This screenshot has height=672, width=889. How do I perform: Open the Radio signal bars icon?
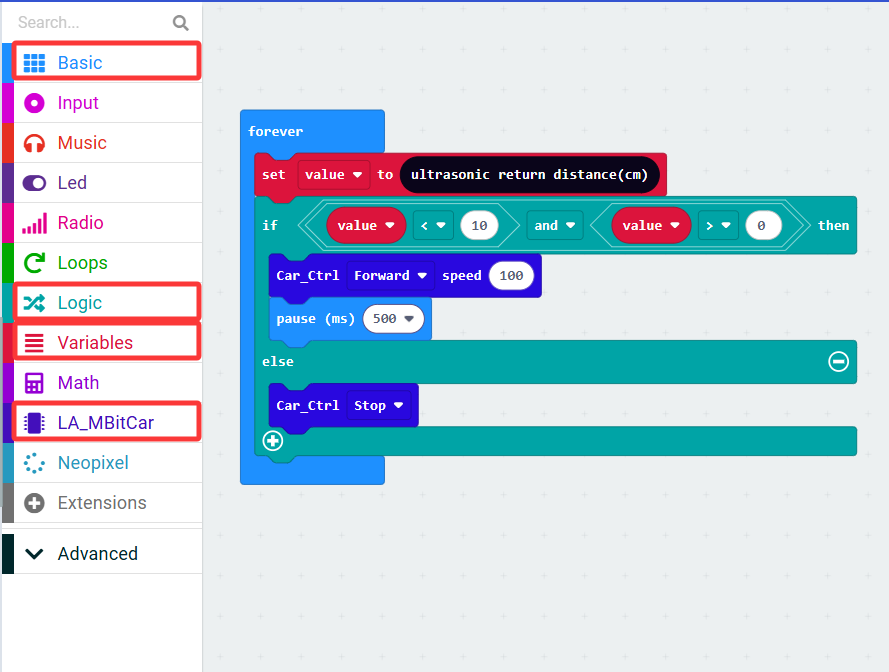point(34,223)
